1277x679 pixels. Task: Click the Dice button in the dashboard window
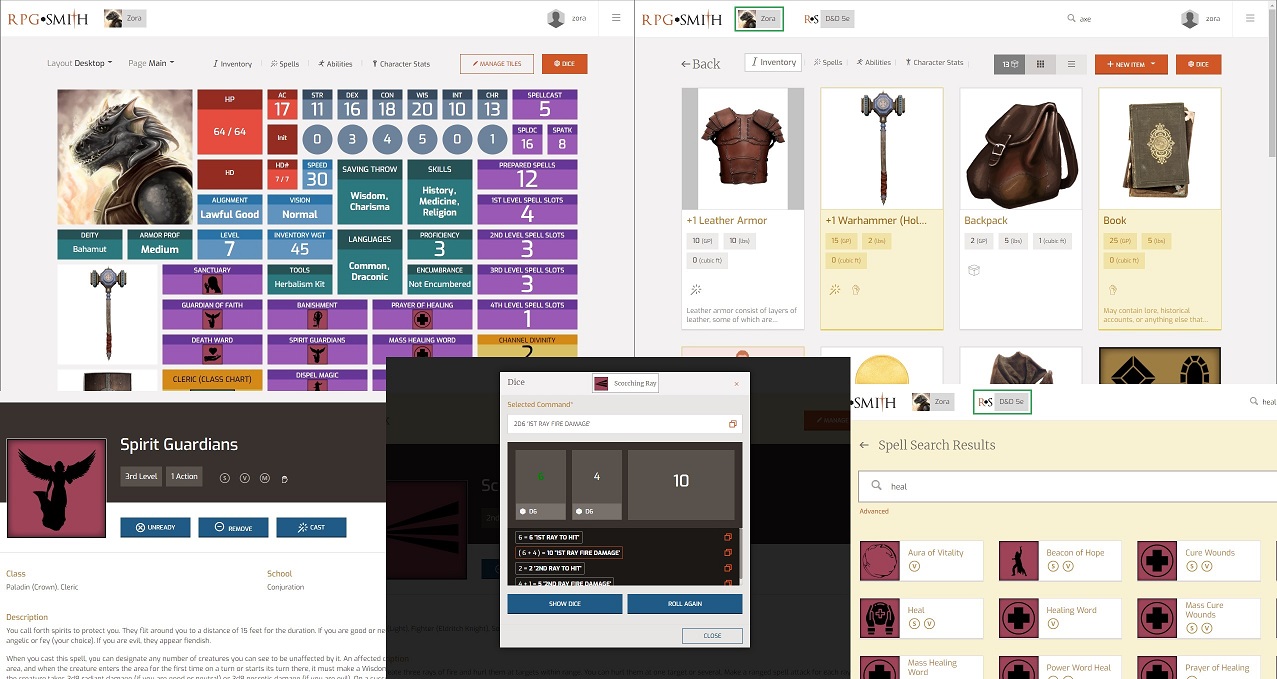coord(564,64)
